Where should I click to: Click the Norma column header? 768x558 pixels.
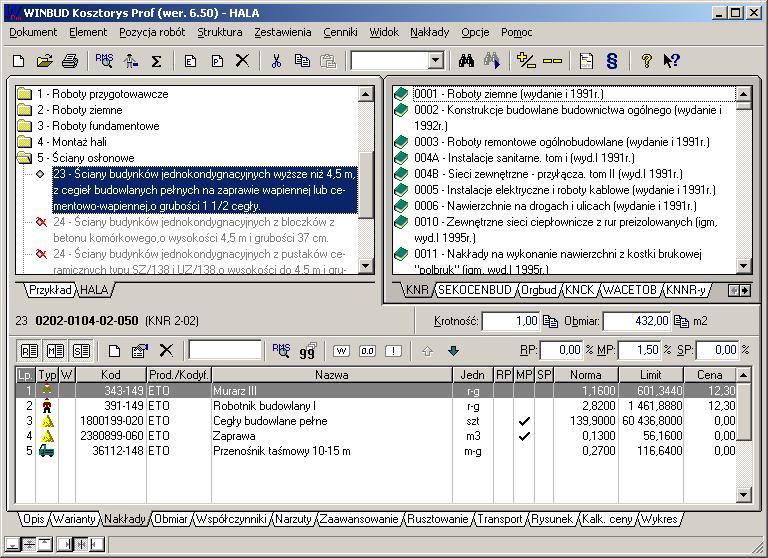(x=586, y=375)
